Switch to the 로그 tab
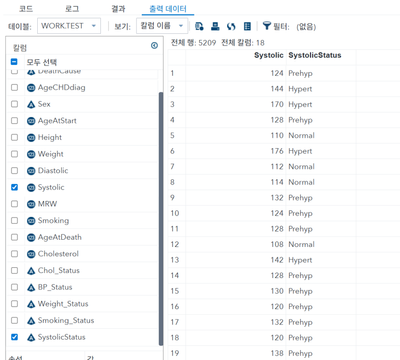This screenshot has width=400, height=360. pos(72,8)
